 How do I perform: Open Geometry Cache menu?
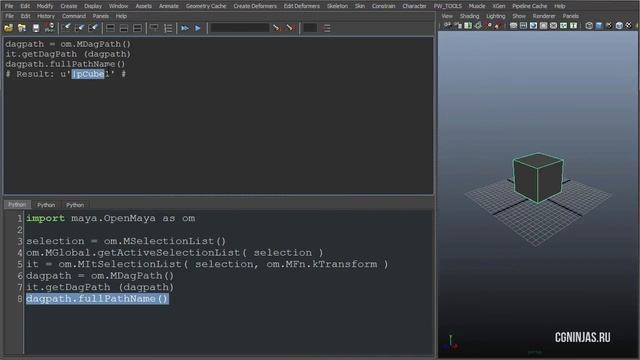[206, 6]
